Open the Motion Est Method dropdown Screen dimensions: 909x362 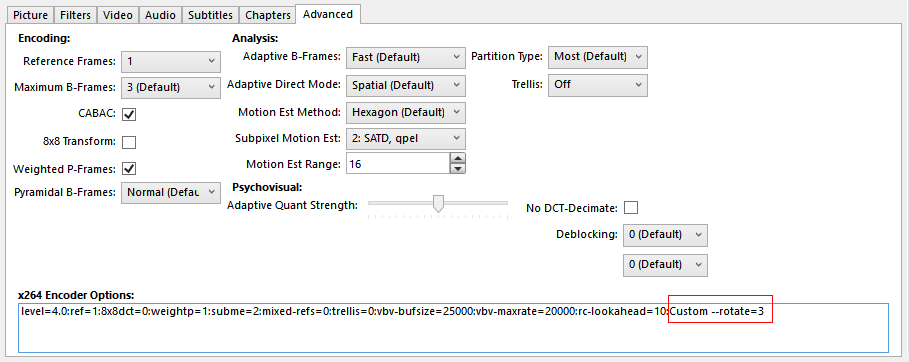click(406, 112)
